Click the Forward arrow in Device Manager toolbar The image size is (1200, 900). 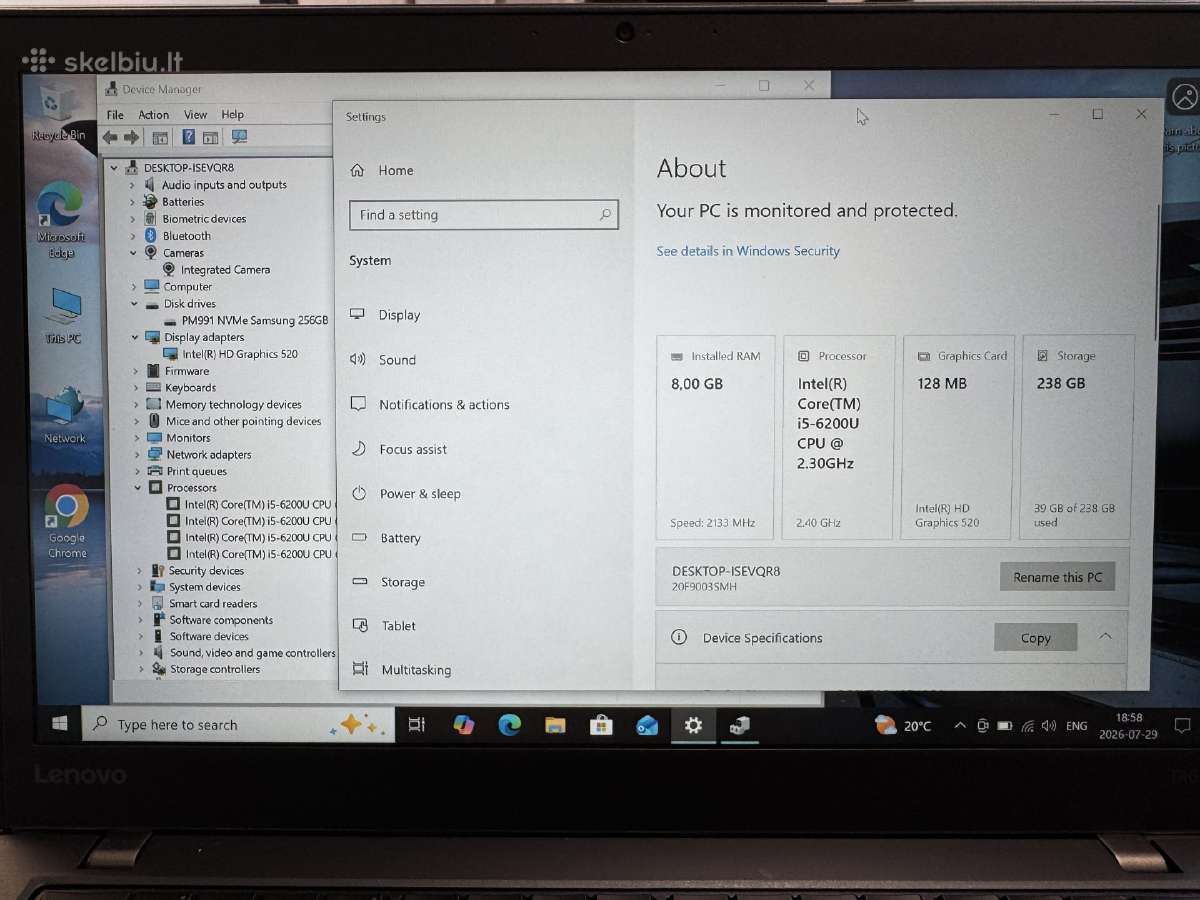pos(131,137)
